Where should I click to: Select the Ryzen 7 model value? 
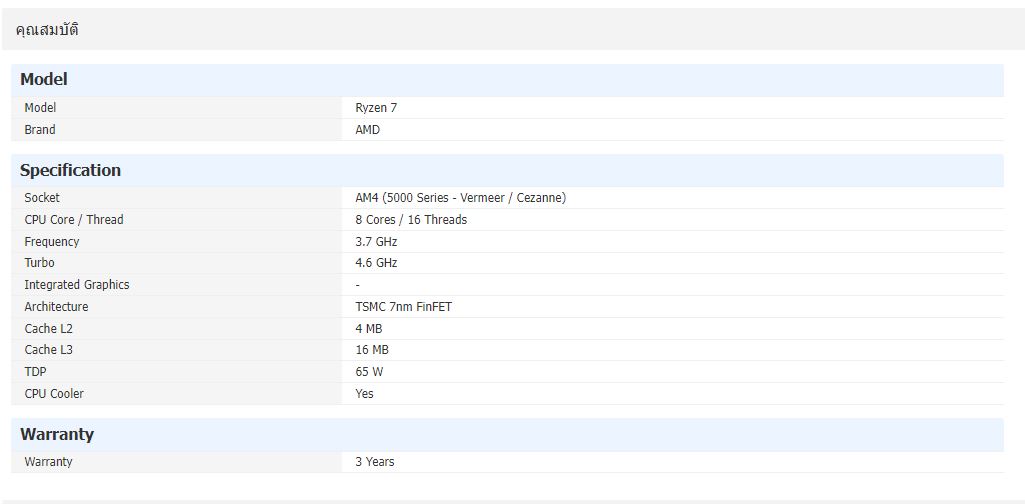(376, 108)
